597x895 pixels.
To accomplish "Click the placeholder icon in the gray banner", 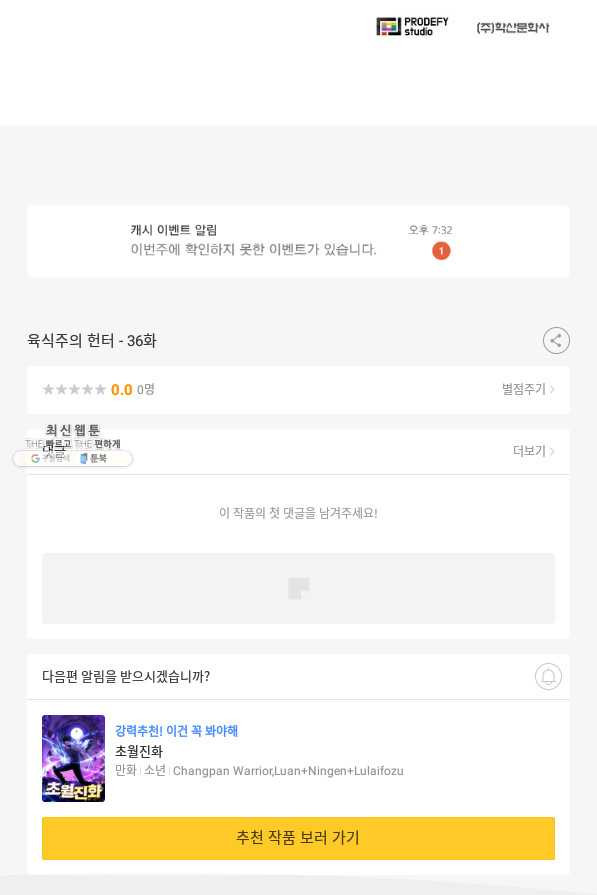I will [298, 588].
